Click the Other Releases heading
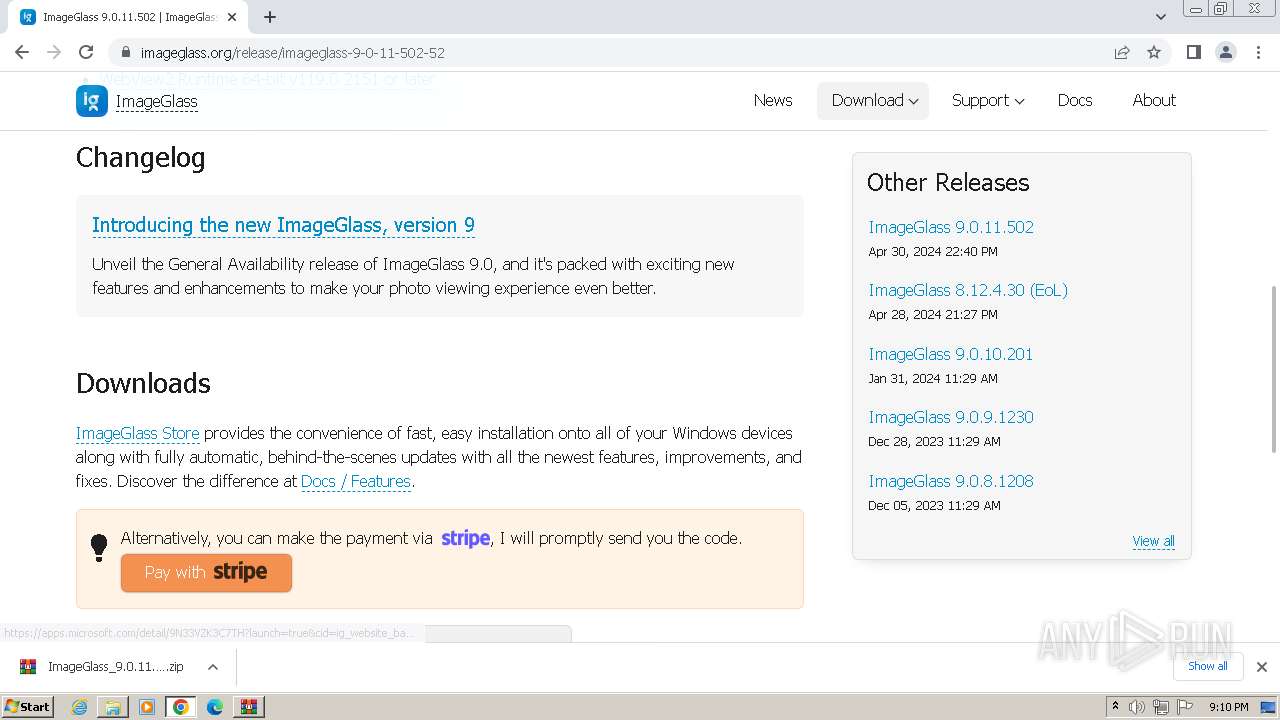This screenshot has height=720, width=1280. tap(948, 183)
